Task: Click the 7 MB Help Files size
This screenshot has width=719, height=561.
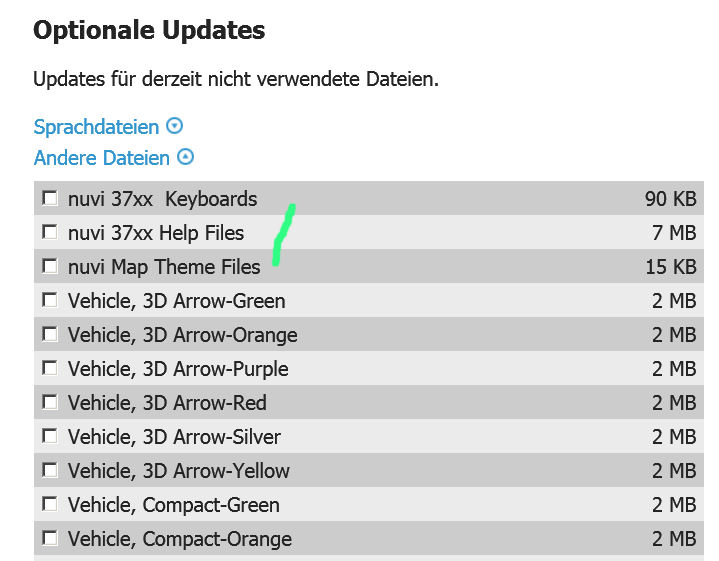Action: tap(674, 233)
